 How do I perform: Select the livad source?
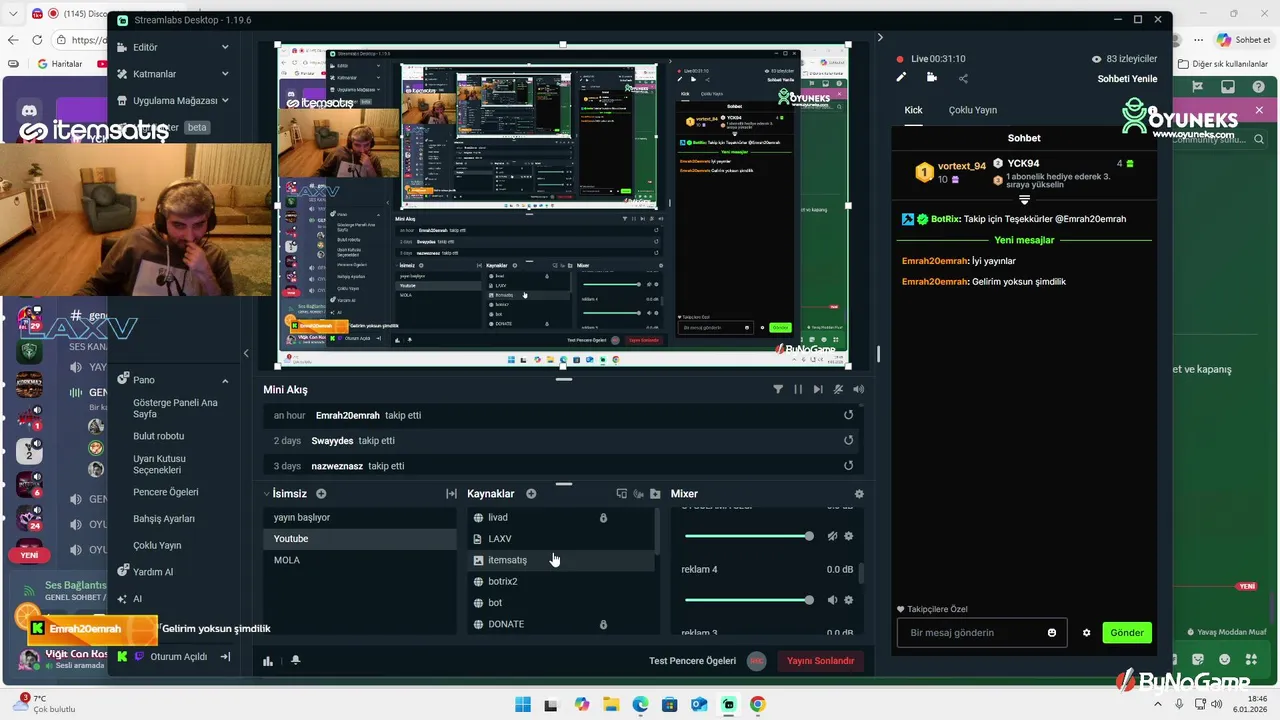click(560, 517)
